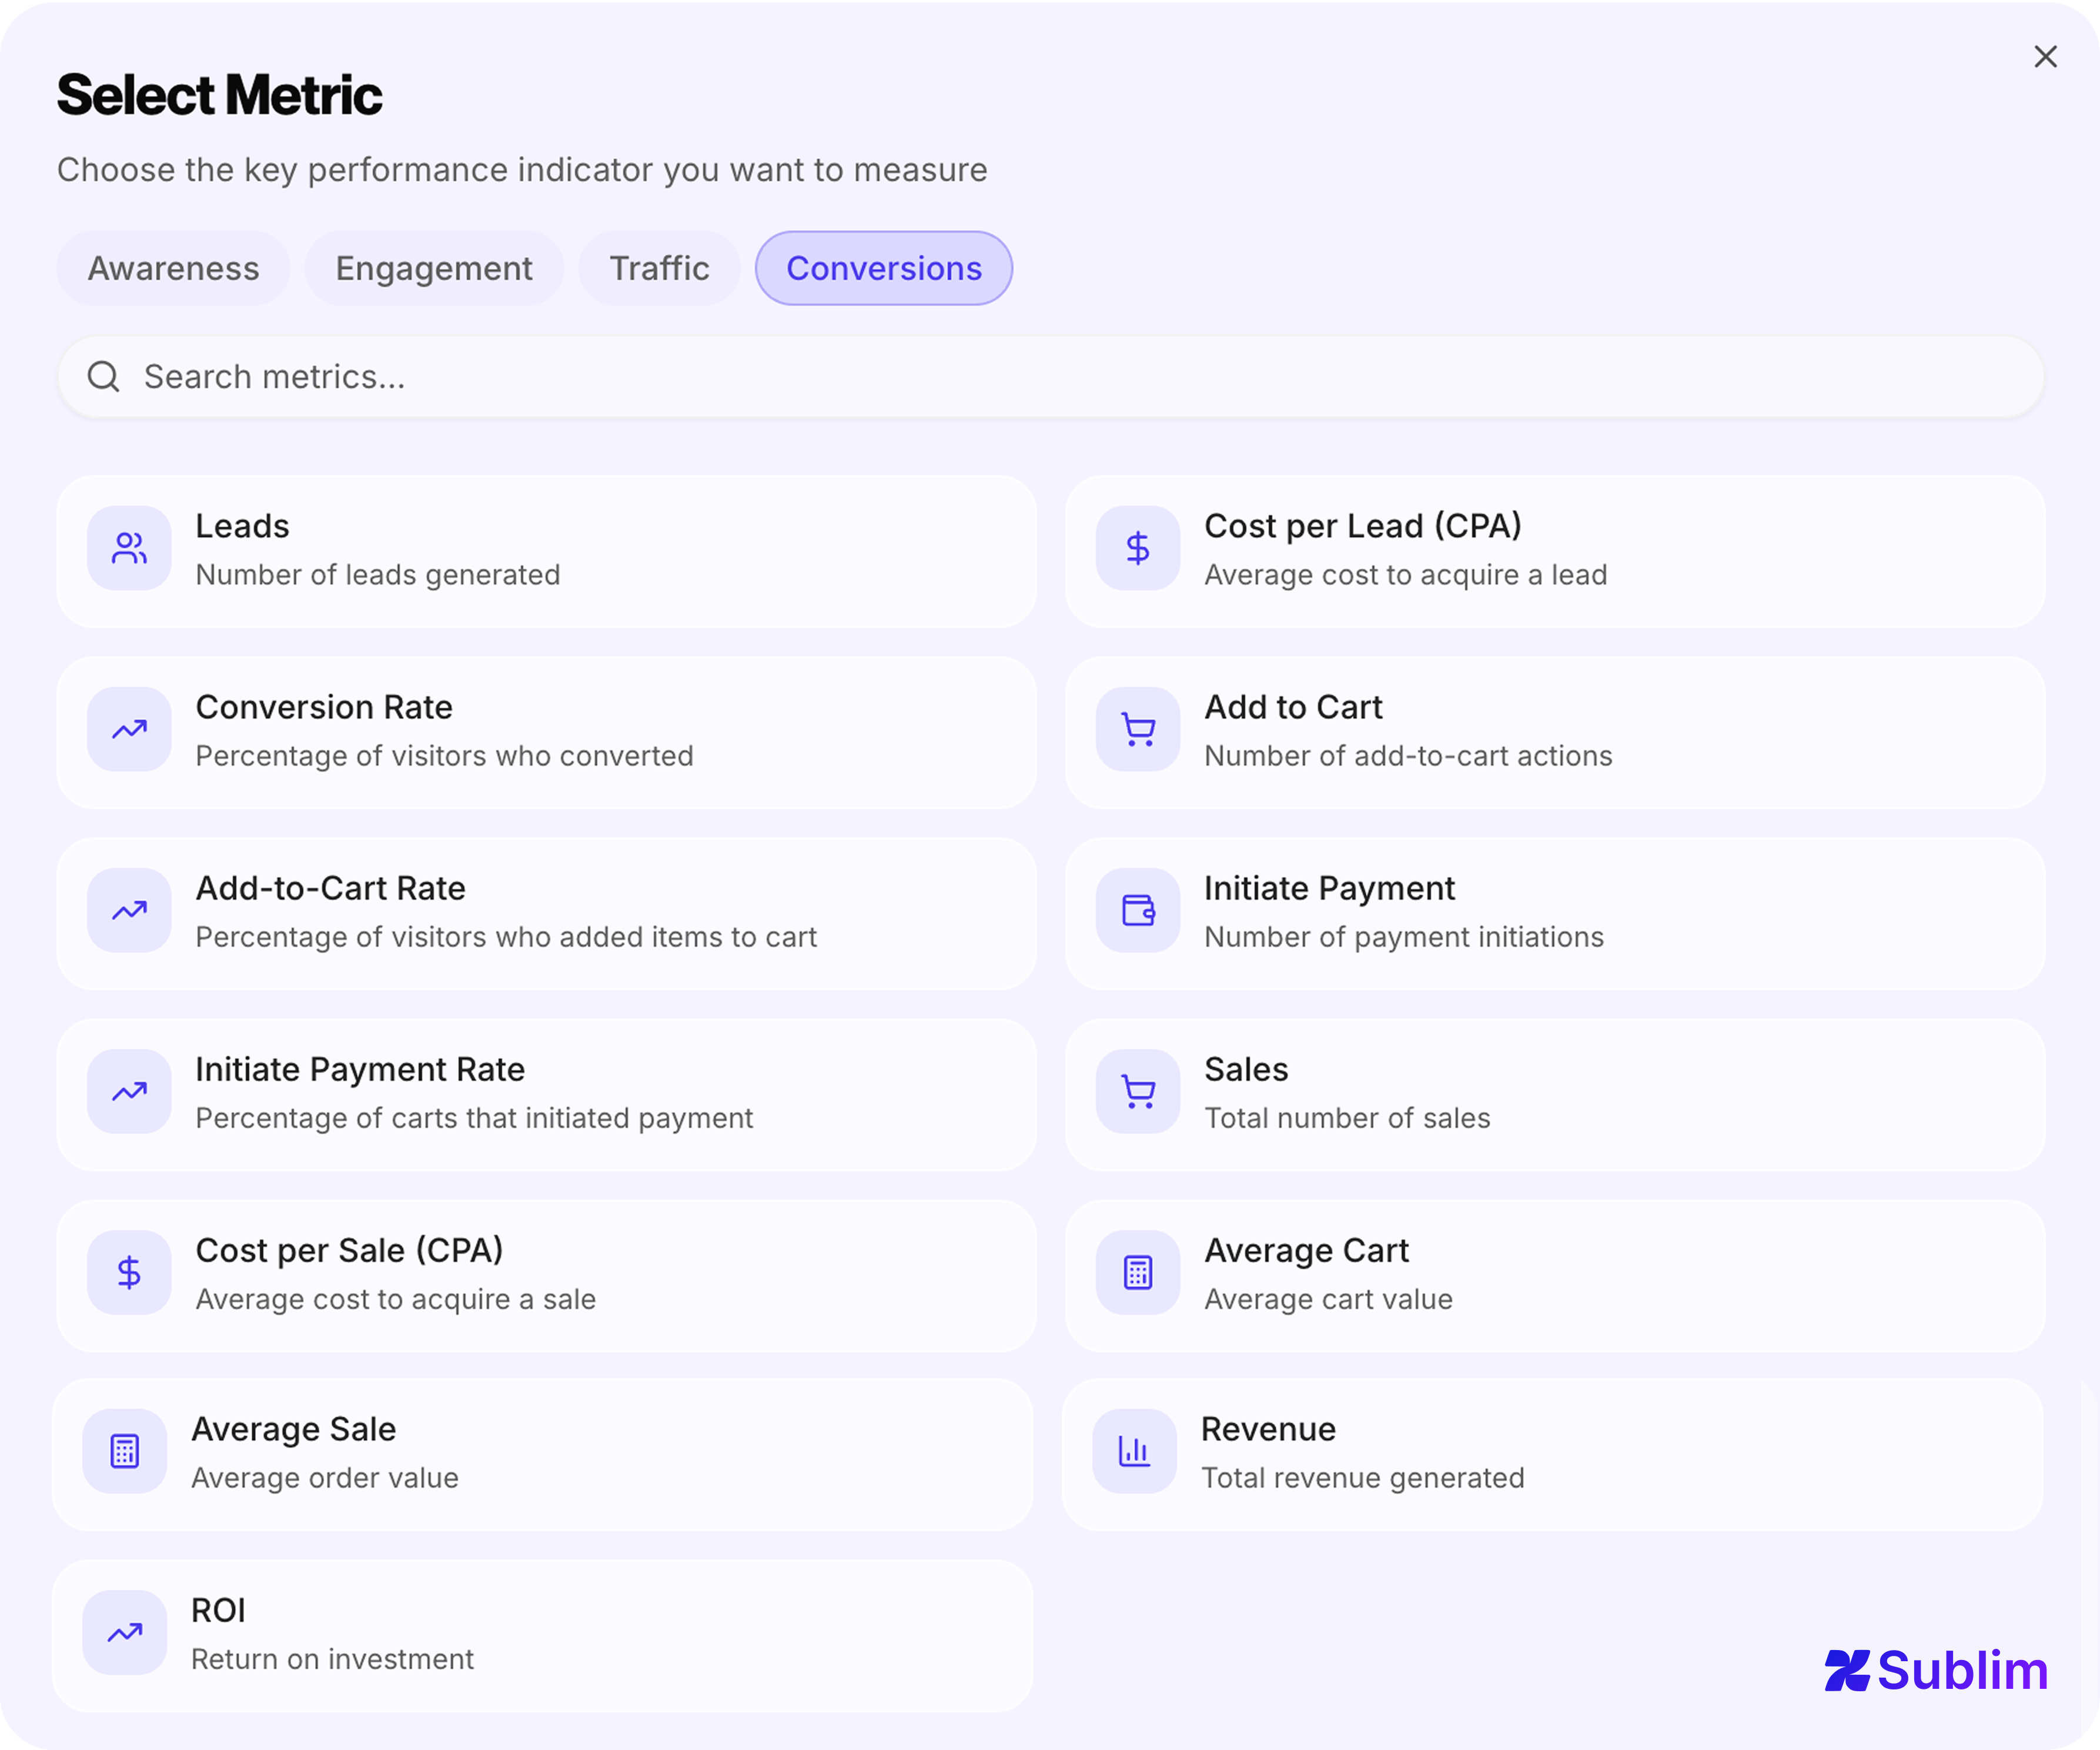Click the magnifier icon in search field
This screenshot has height=1750, width=2100.
click(x=104, y=377)
